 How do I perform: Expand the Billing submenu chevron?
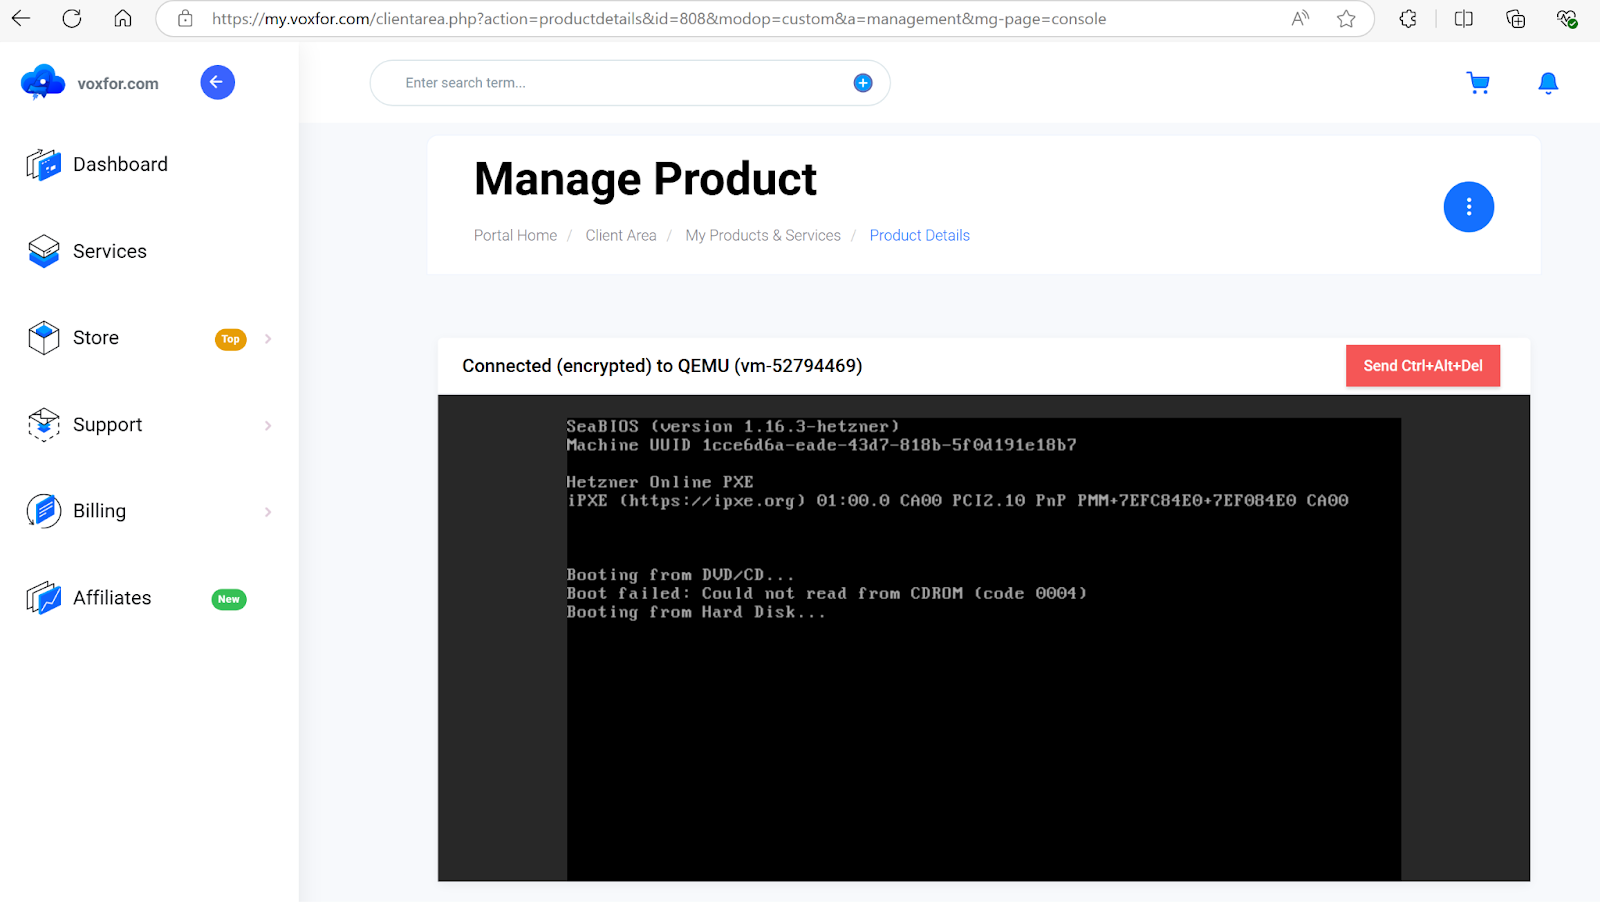pyautogui.click(x=267, y=511)
